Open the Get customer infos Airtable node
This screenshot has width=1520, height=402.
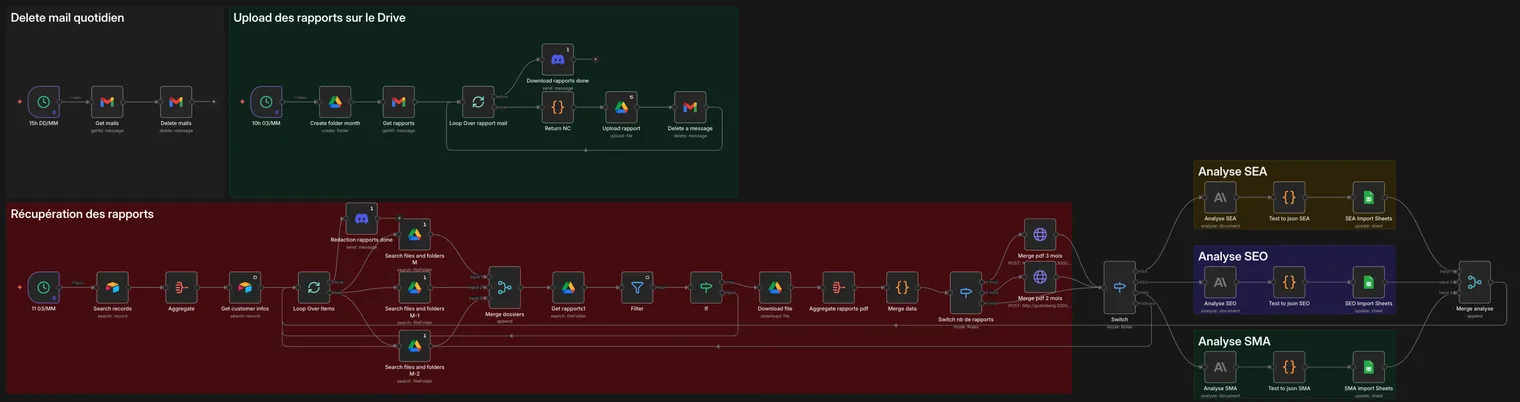[245, 287]
